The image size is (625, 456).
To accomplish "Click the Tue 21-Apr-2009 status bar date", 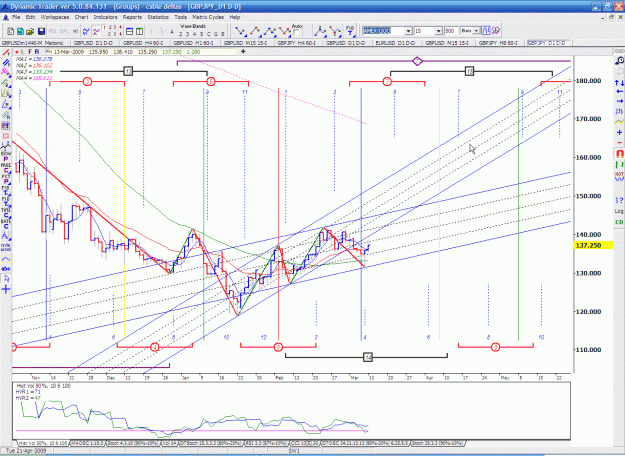I will coord(26,451).
